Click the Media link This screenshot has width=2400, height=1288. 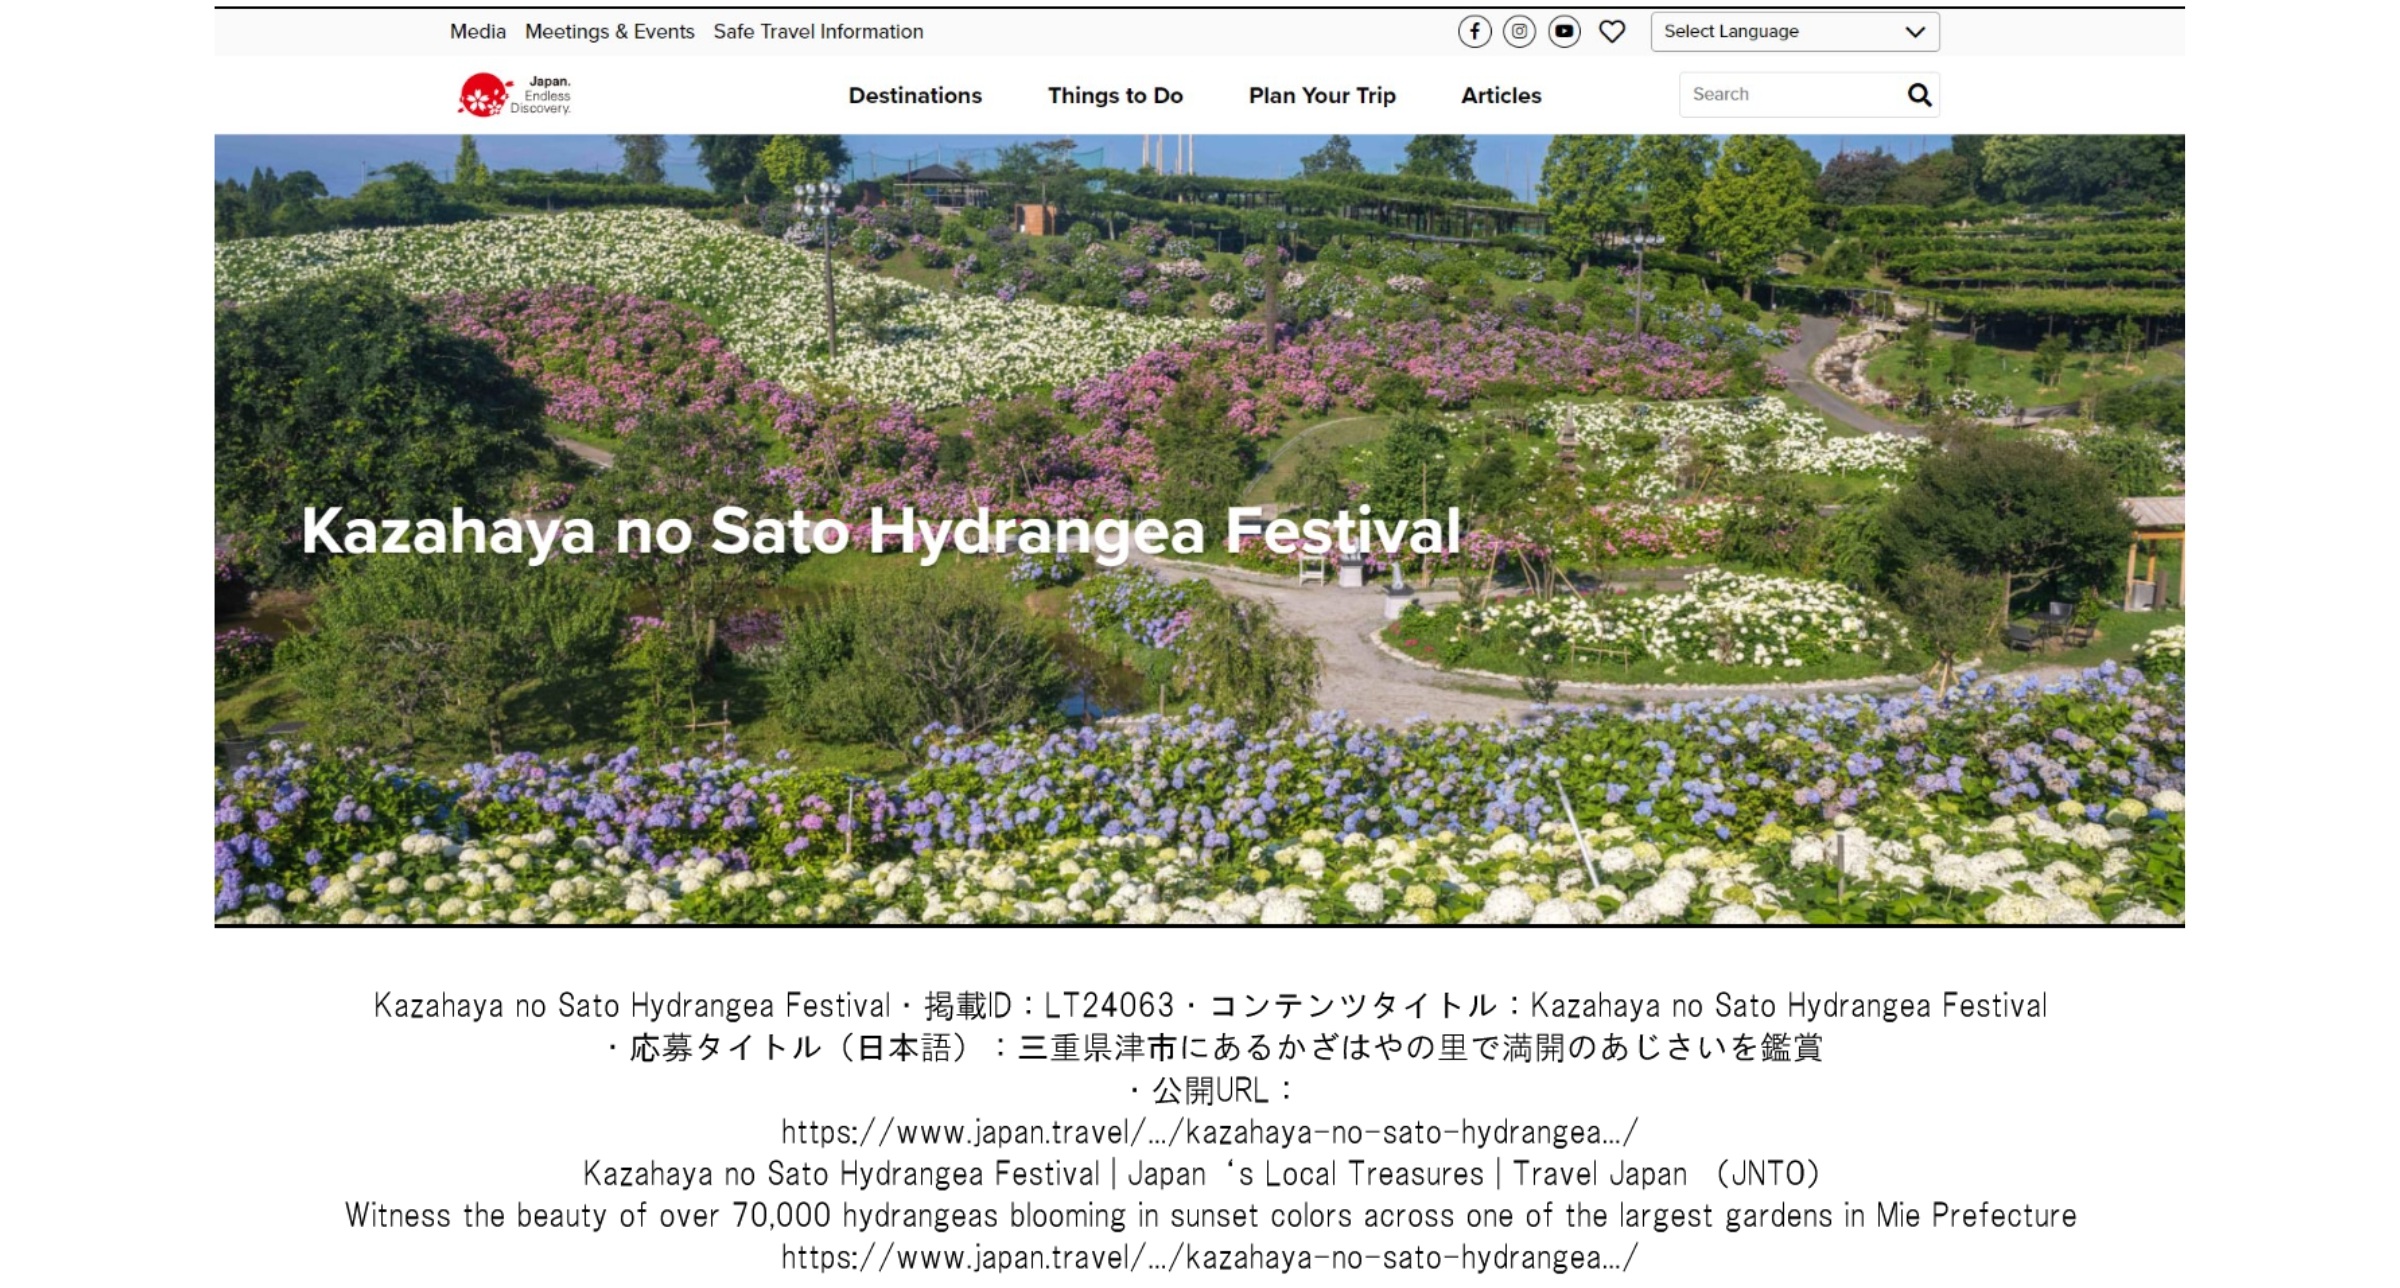[x=477, y=31]
